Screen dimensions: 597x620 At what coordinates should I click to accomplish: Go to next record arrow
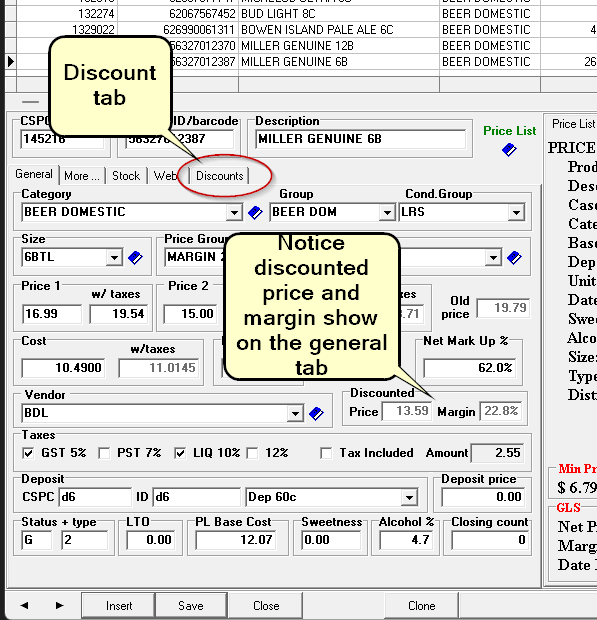59,605
